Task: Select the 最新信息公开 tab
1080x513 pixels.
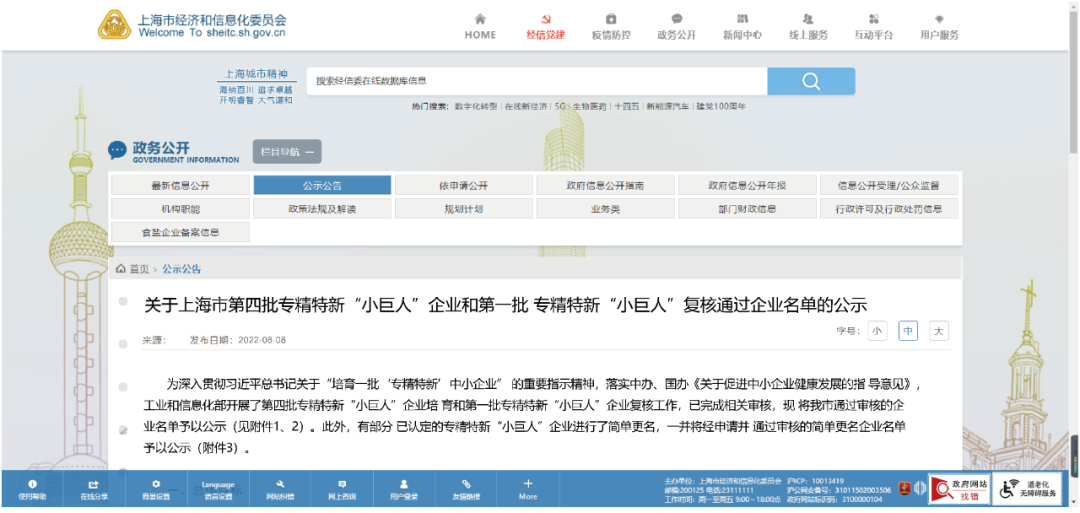Action: 180,185
